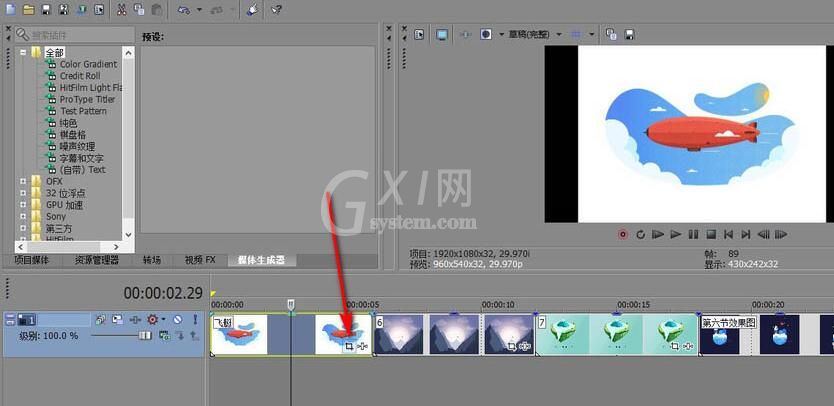Click the Render As toolbar icon
The image size is (834, 406).
81,9
